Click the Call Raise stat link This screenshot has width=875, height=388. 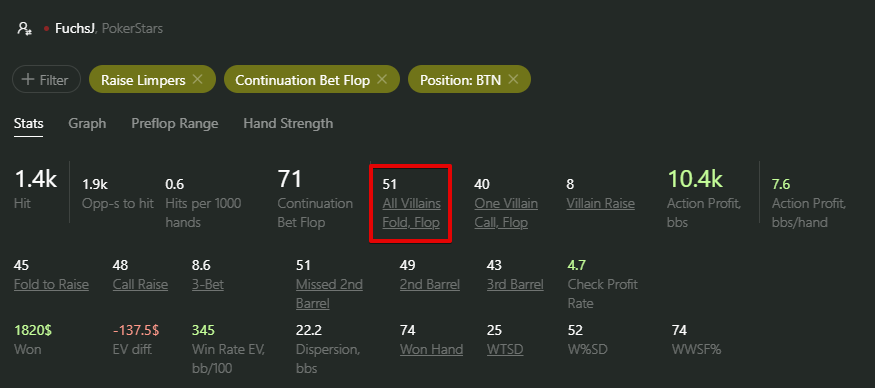click(140, 285)
